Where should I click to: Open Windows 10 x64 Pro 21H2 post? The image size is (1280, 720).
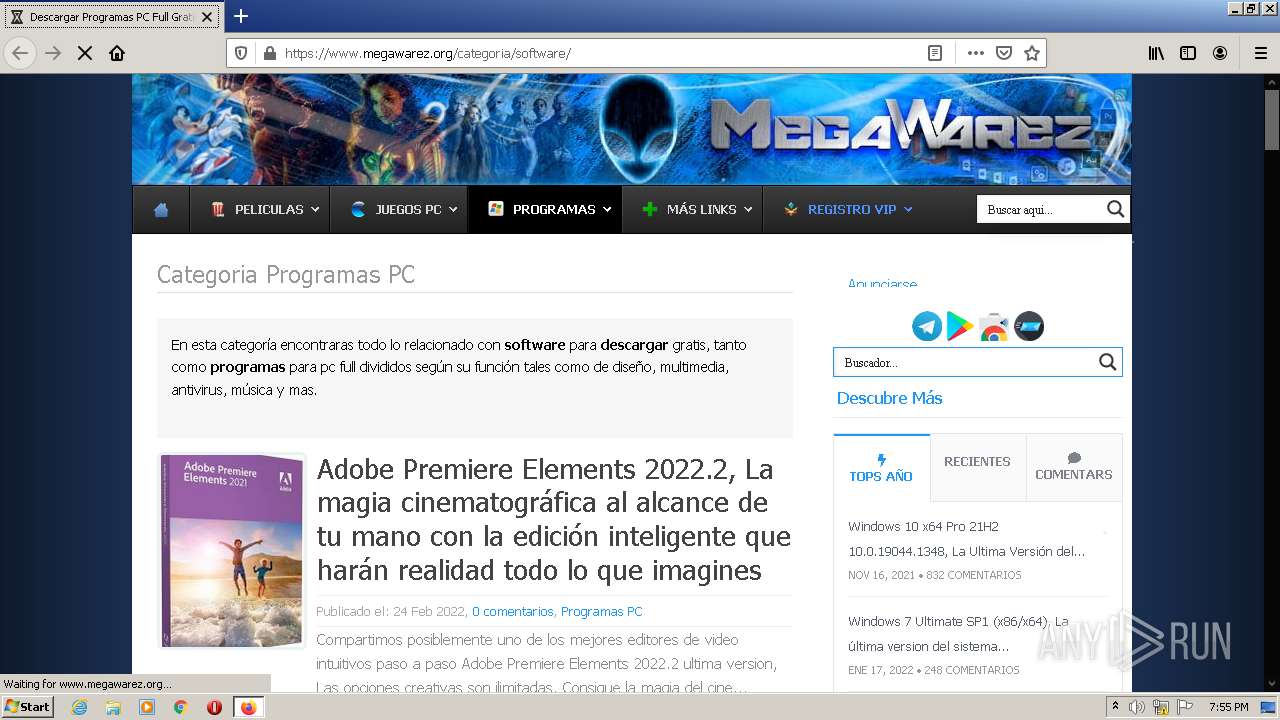966,539
